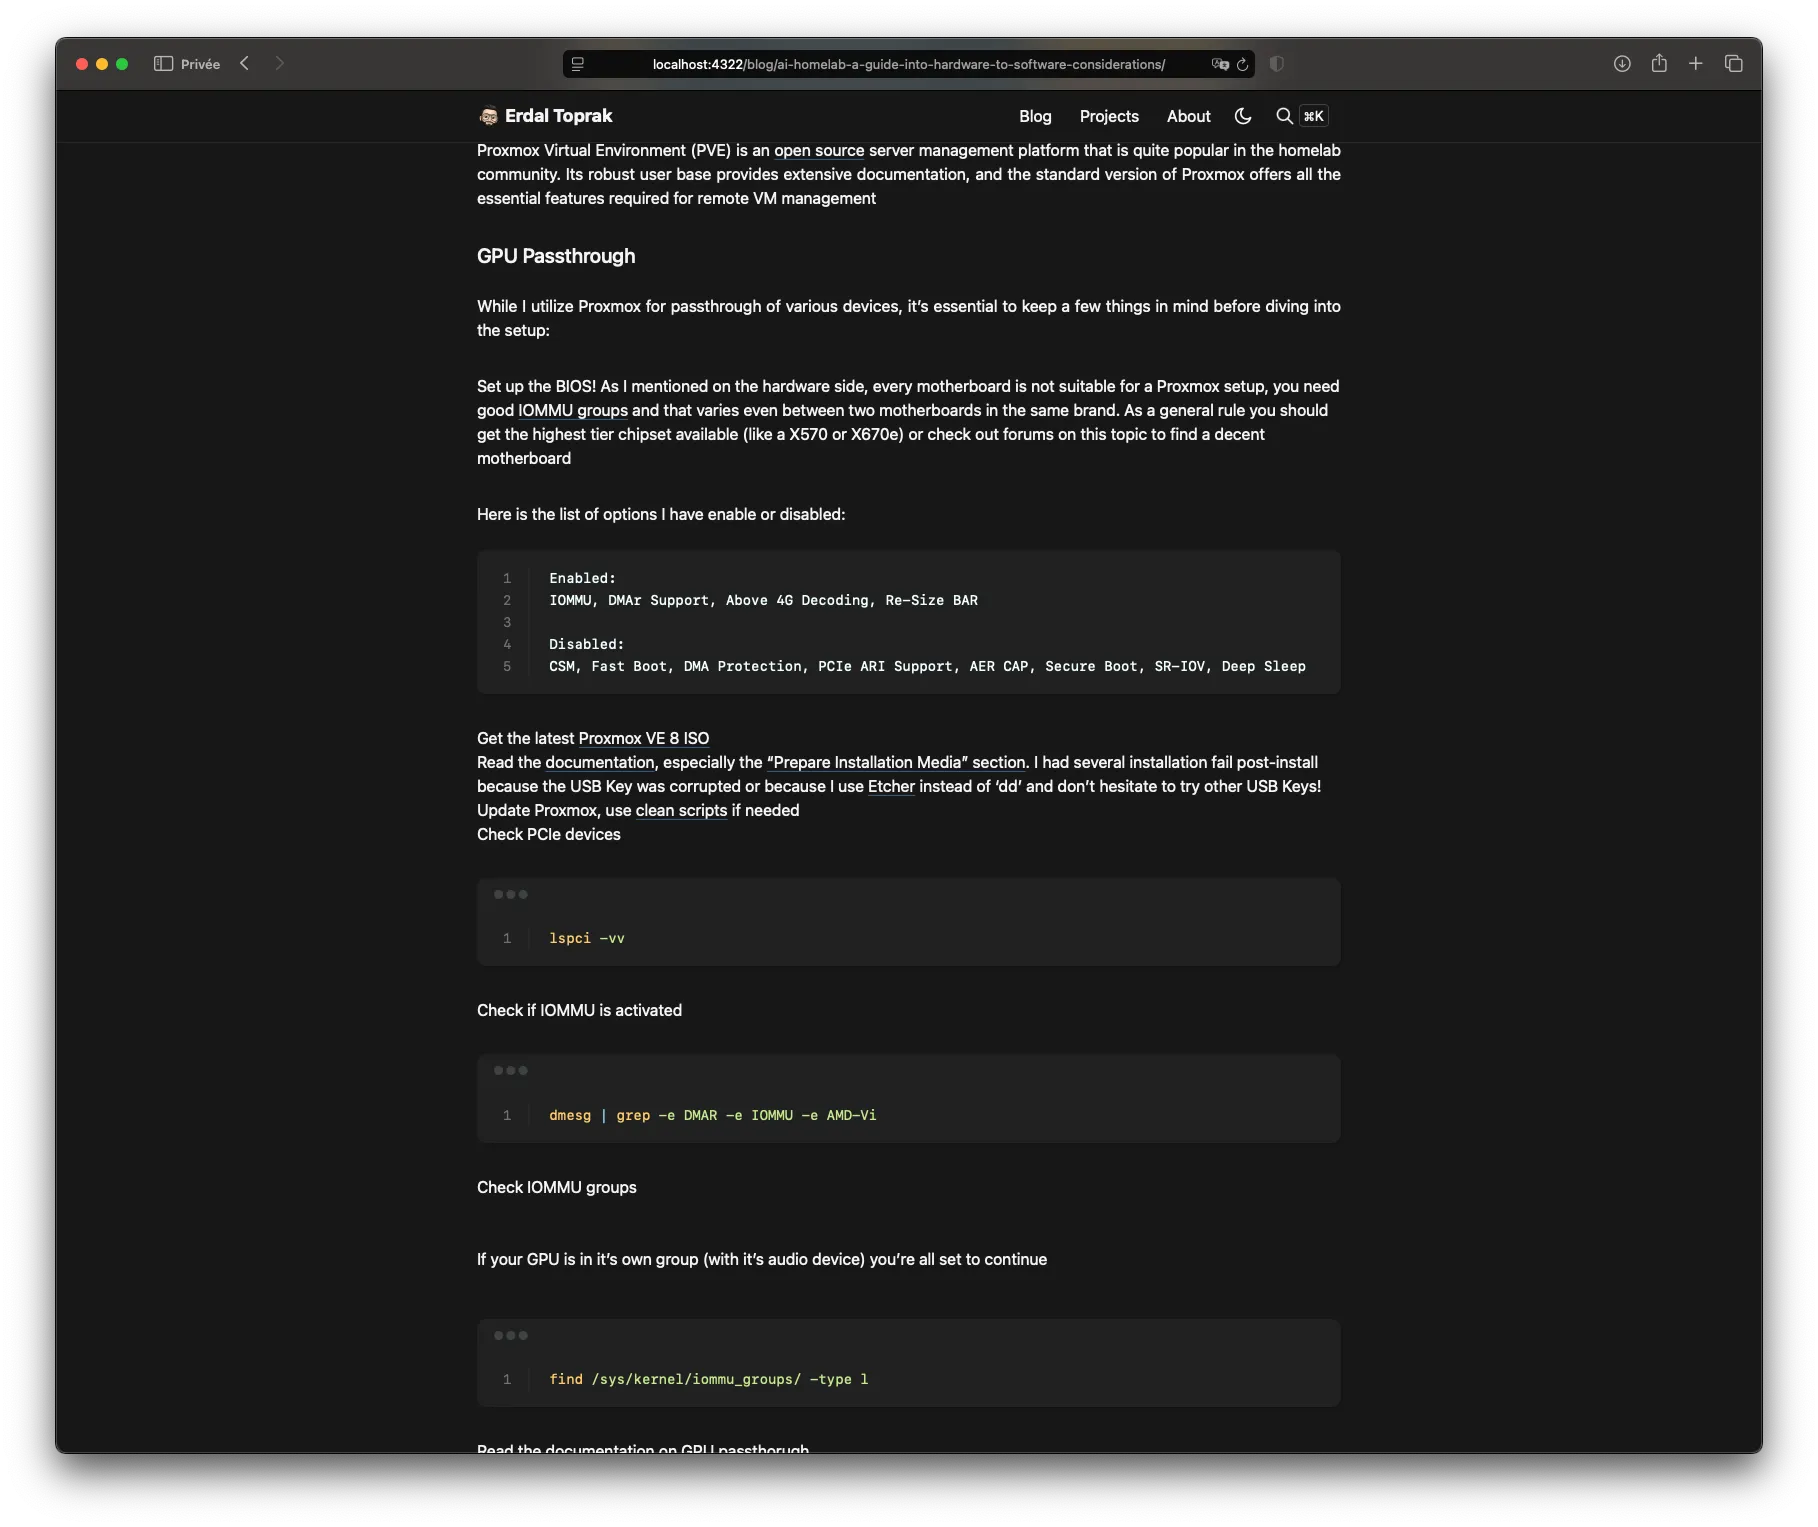Show the tab overview
The image size is (1818, 1527).
coord(1734,63)
